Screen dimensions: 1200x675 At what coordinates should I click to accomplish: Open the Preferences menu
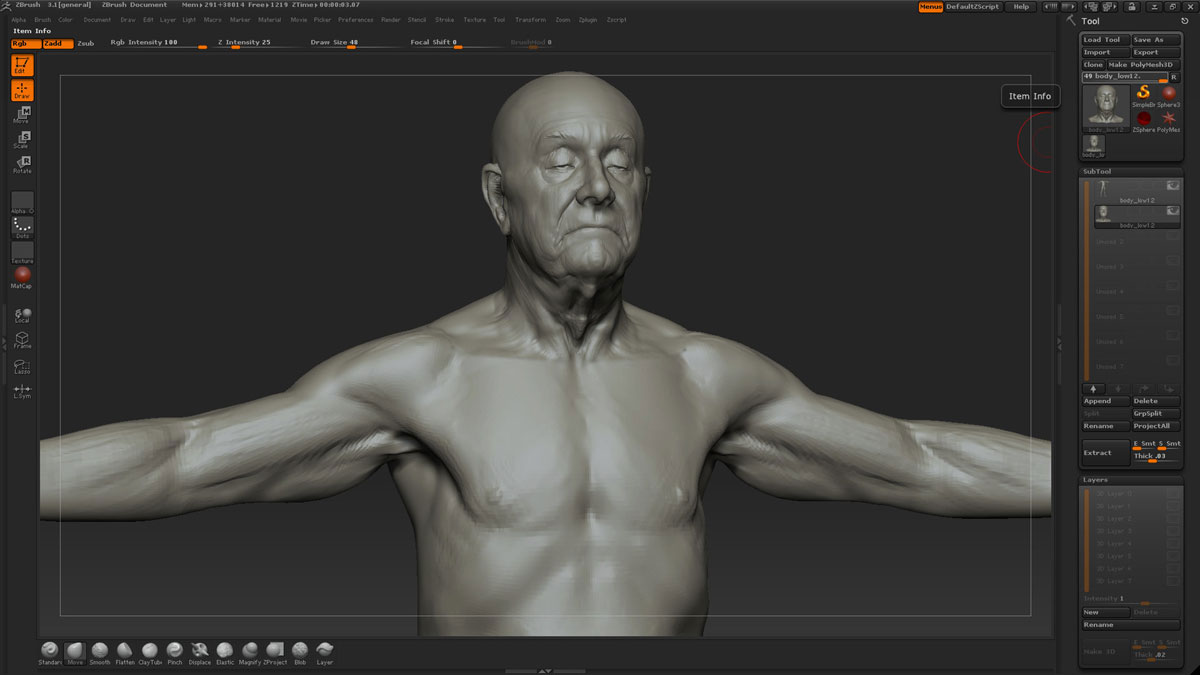click(x=355, y=19)
